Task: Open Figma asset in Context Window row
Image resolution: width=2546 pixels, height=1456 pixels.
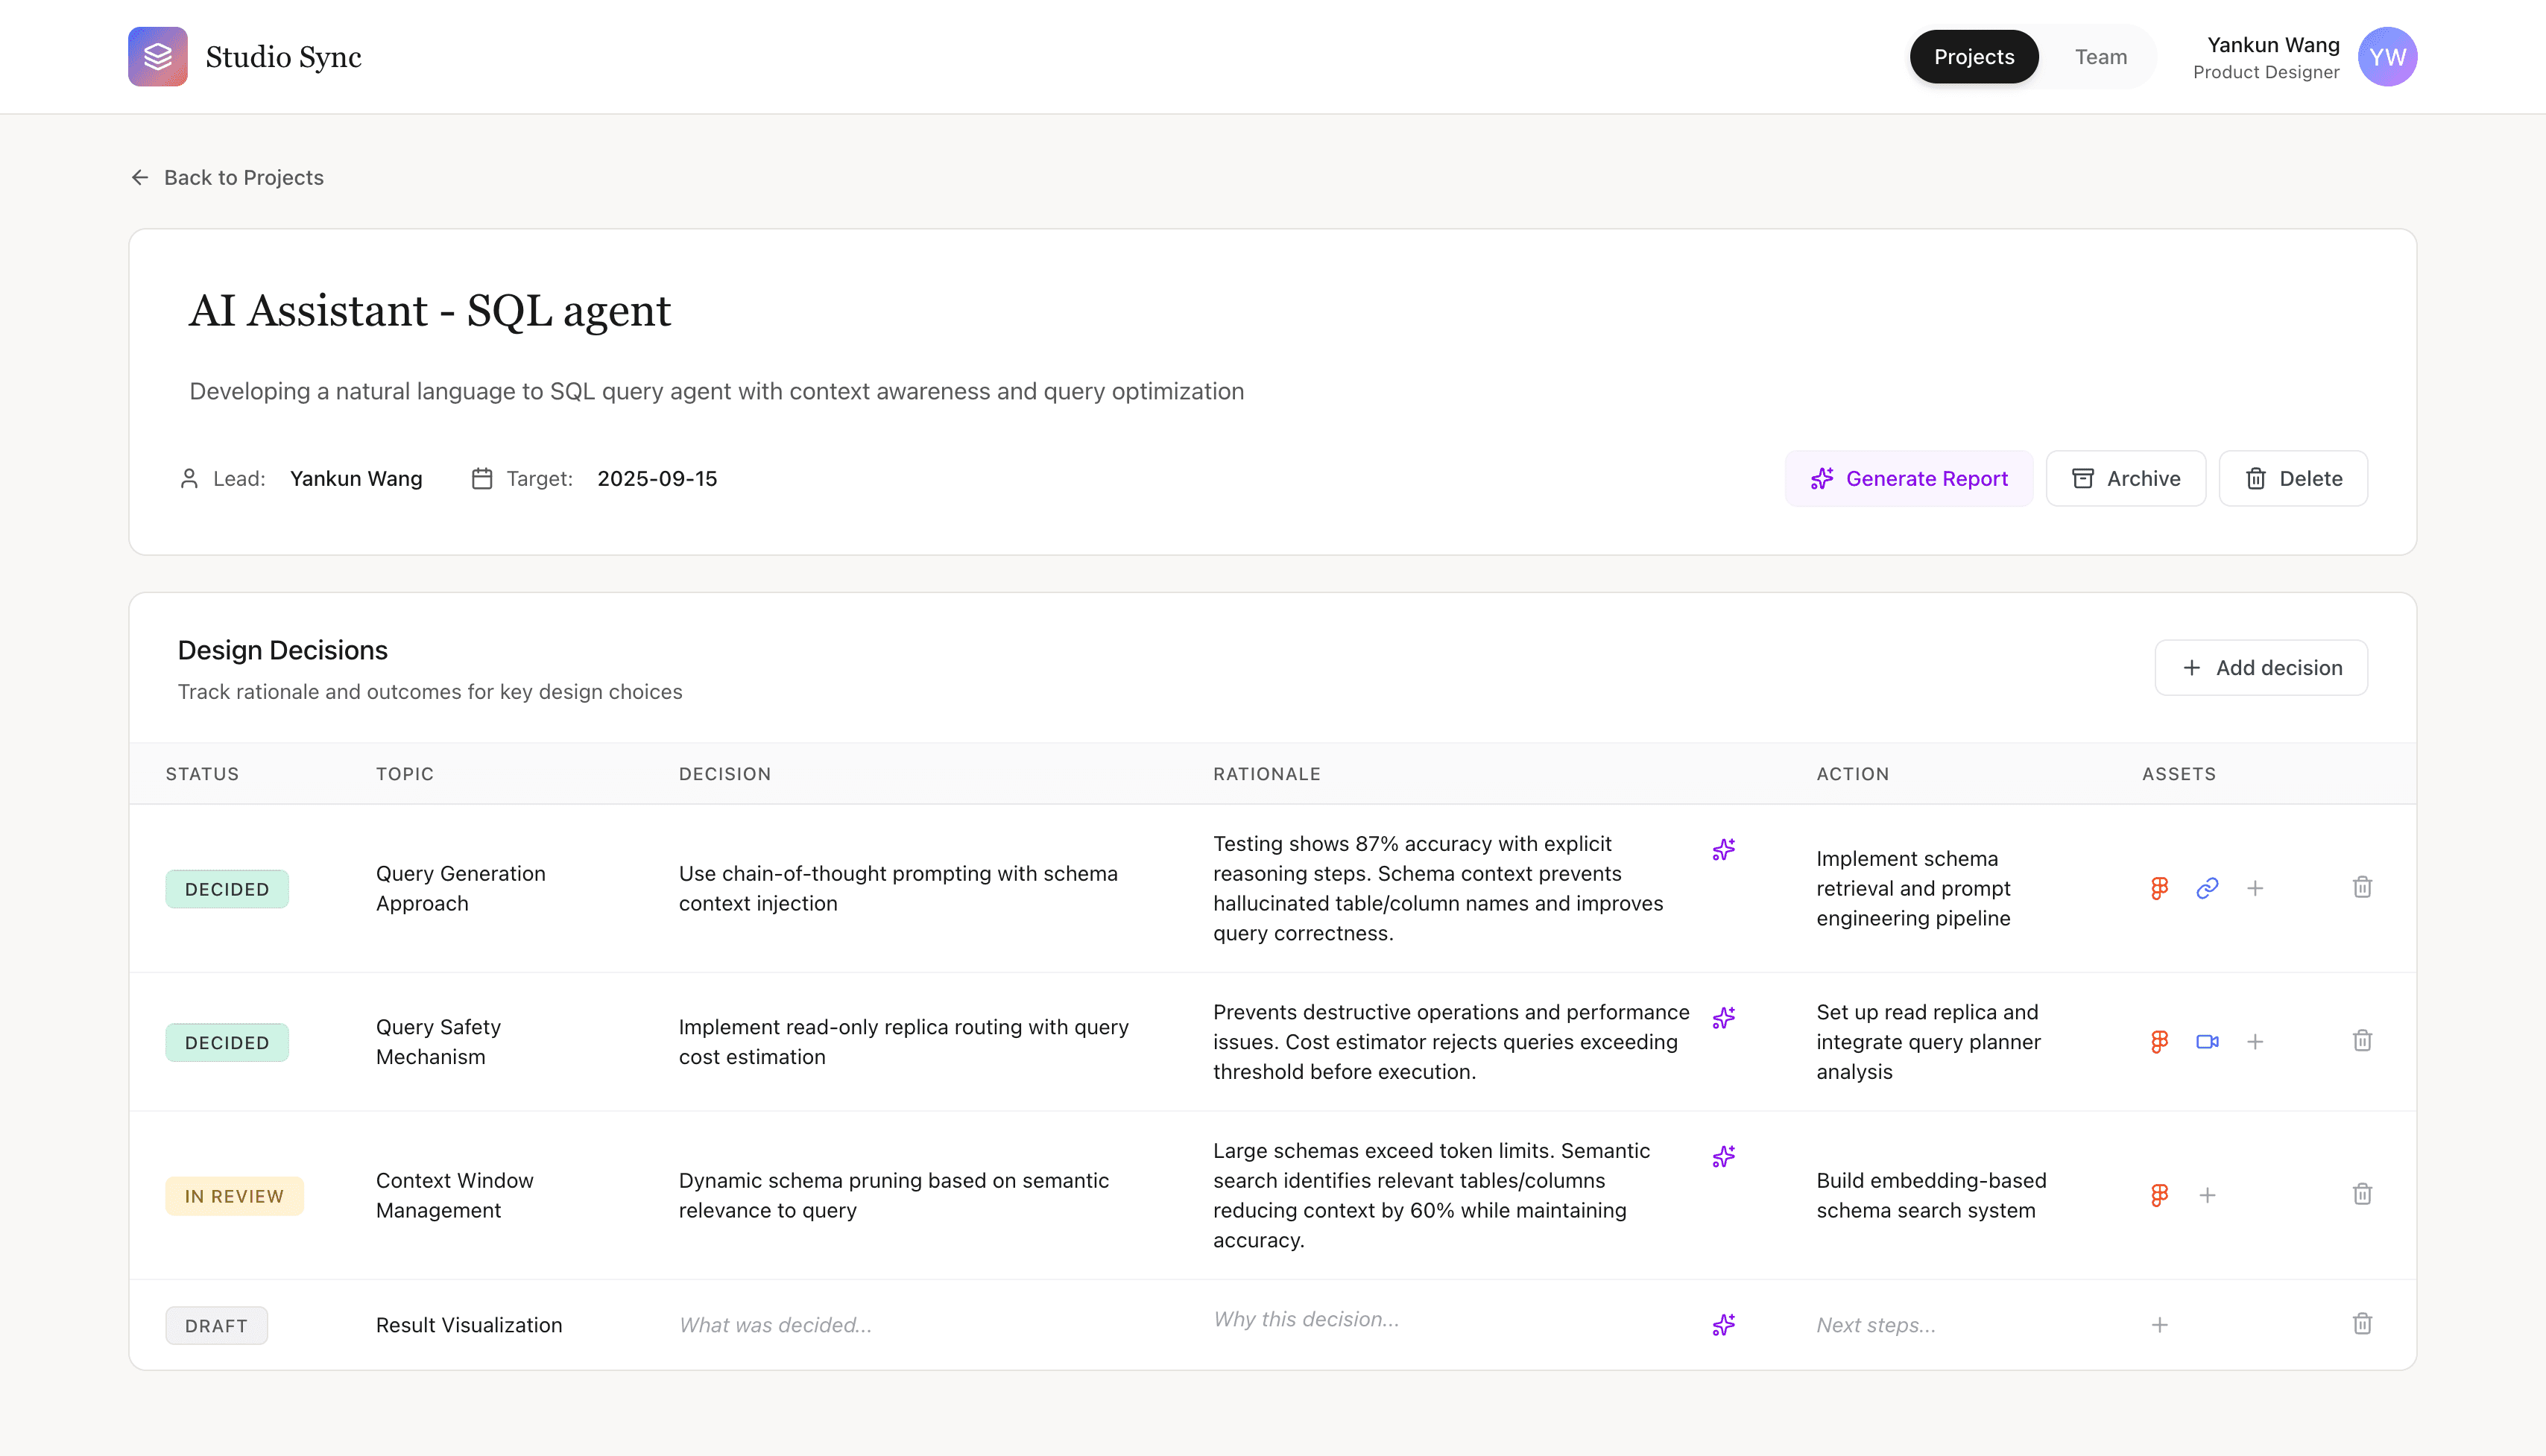Action: tap(2159, 1195)
